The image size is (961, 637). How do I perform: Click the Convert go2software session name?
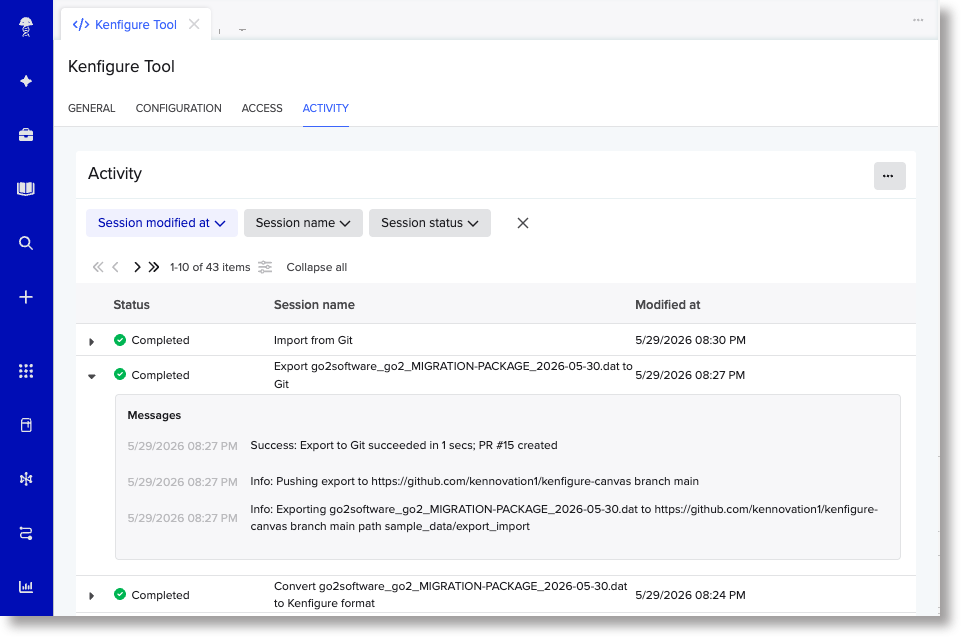point(450,595)
